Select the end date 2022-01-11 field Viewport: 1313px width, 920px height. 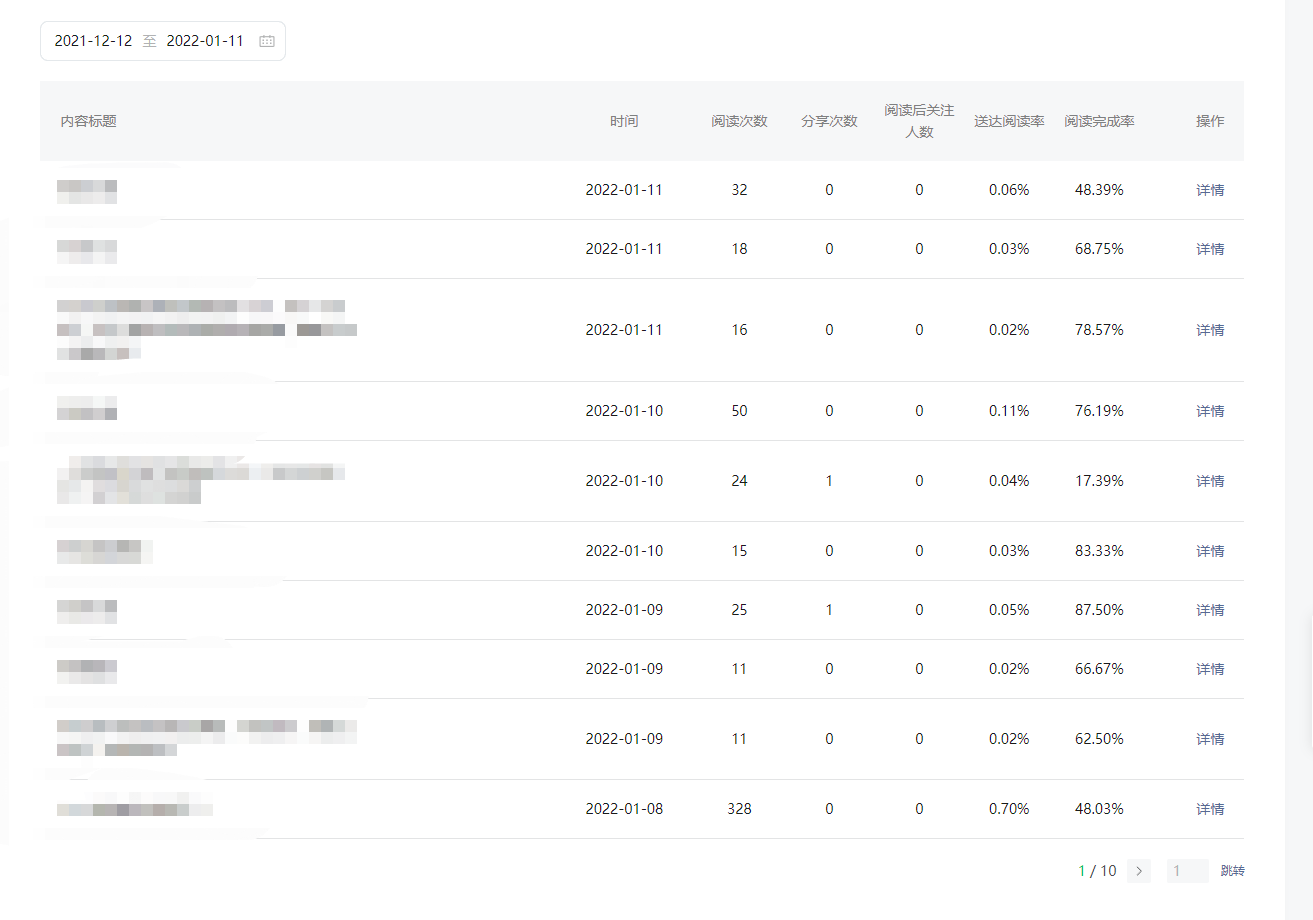[x=205, y=41]
